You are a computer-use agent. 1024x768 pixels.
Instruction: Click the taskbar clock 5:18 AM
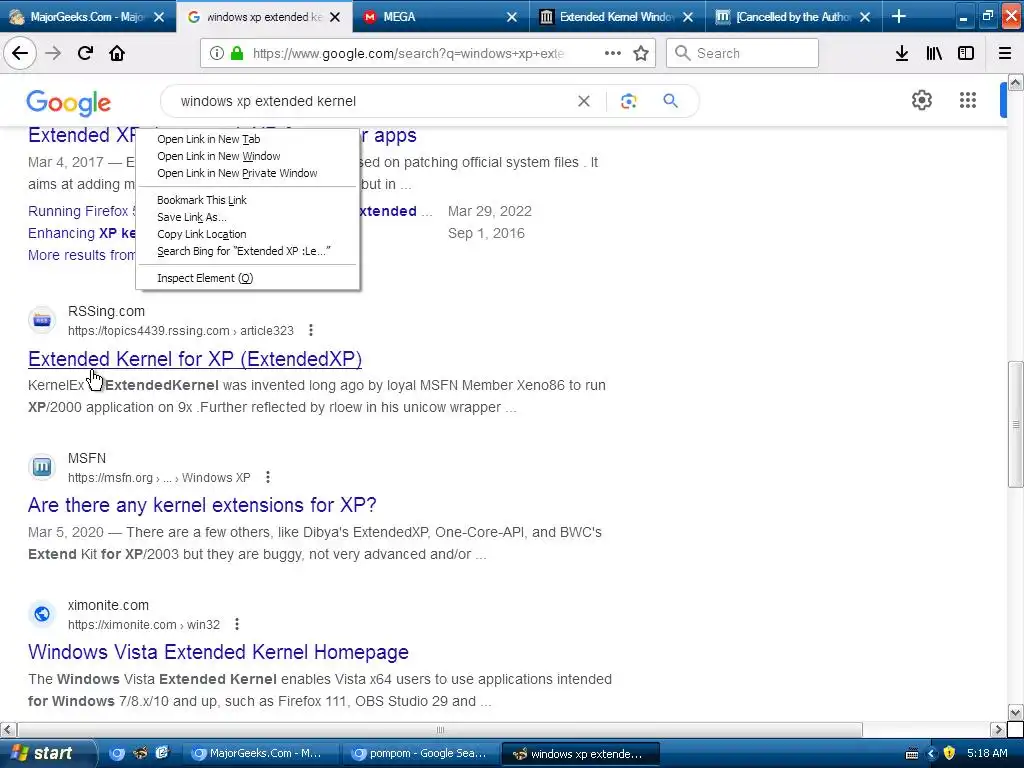pos(987,754)
